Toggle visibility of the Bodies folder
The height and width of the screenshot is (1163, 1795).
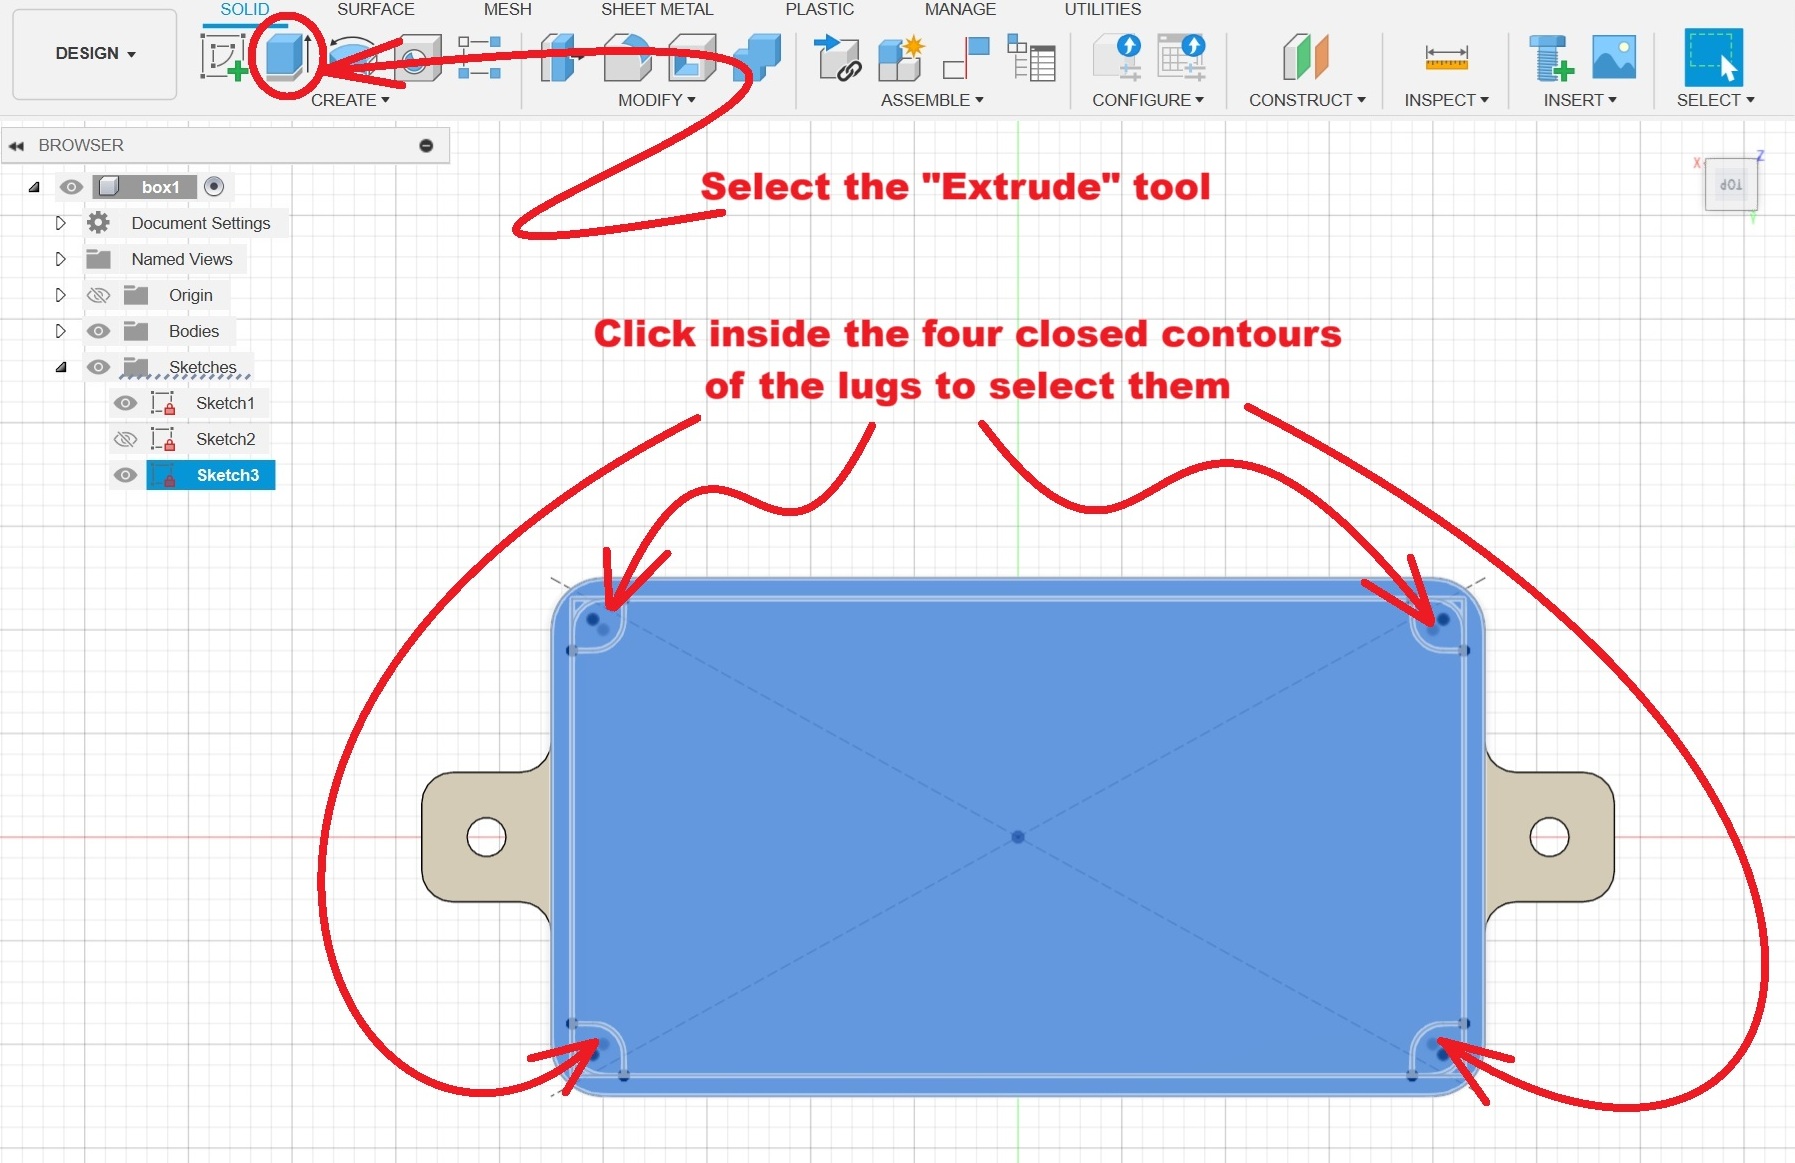[x=98, y=331]
